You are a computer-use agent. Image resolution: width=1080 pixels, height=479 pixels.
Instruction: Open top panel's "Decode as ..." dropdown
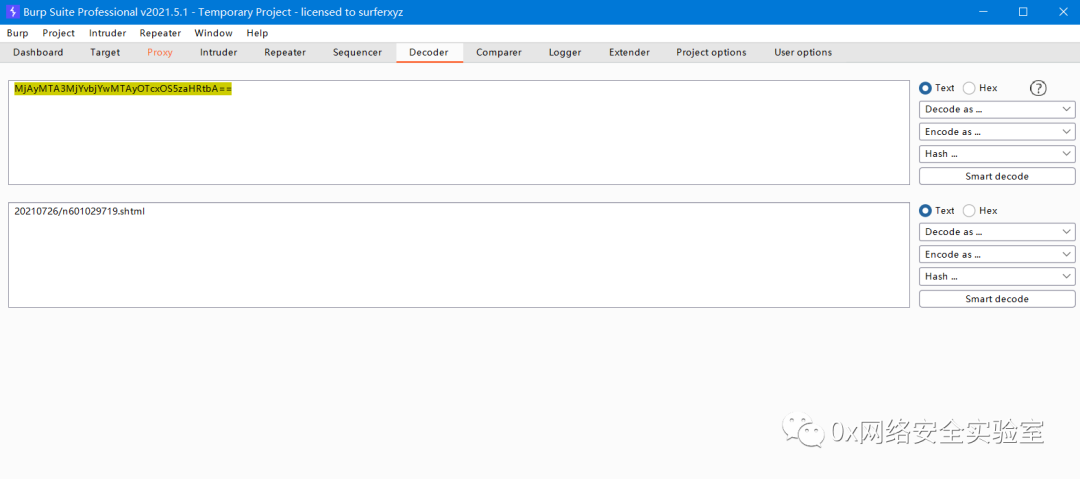point(997,109)
